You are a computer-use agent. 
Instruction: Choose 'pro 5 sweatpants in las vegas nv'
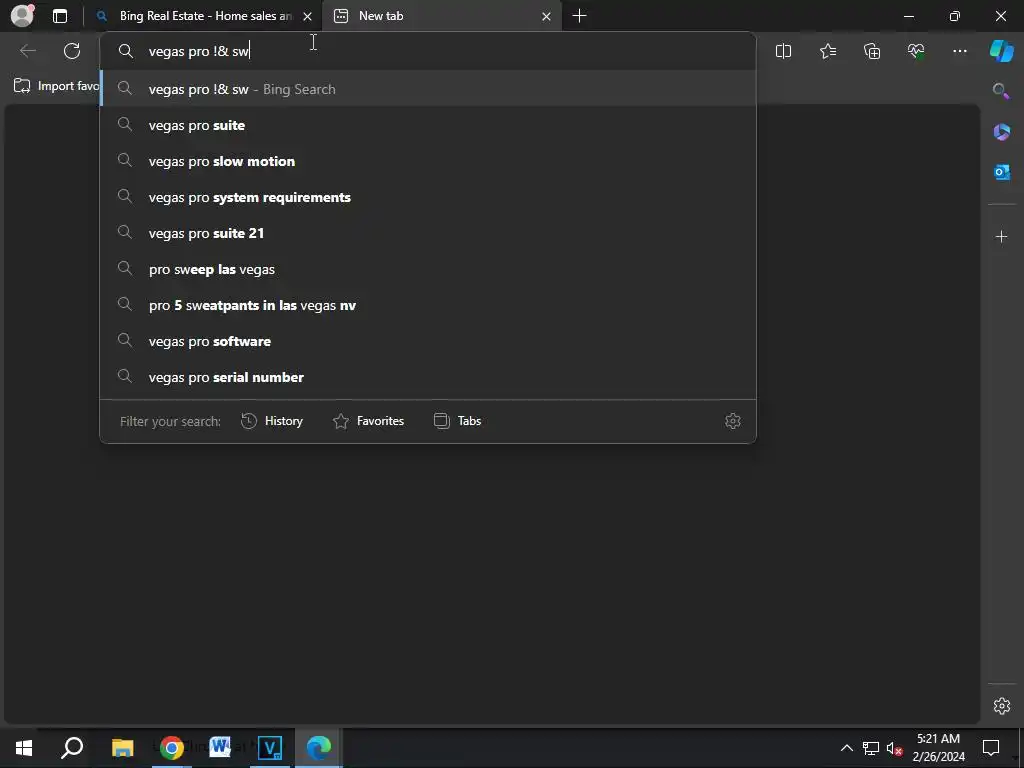coord(428,304)
